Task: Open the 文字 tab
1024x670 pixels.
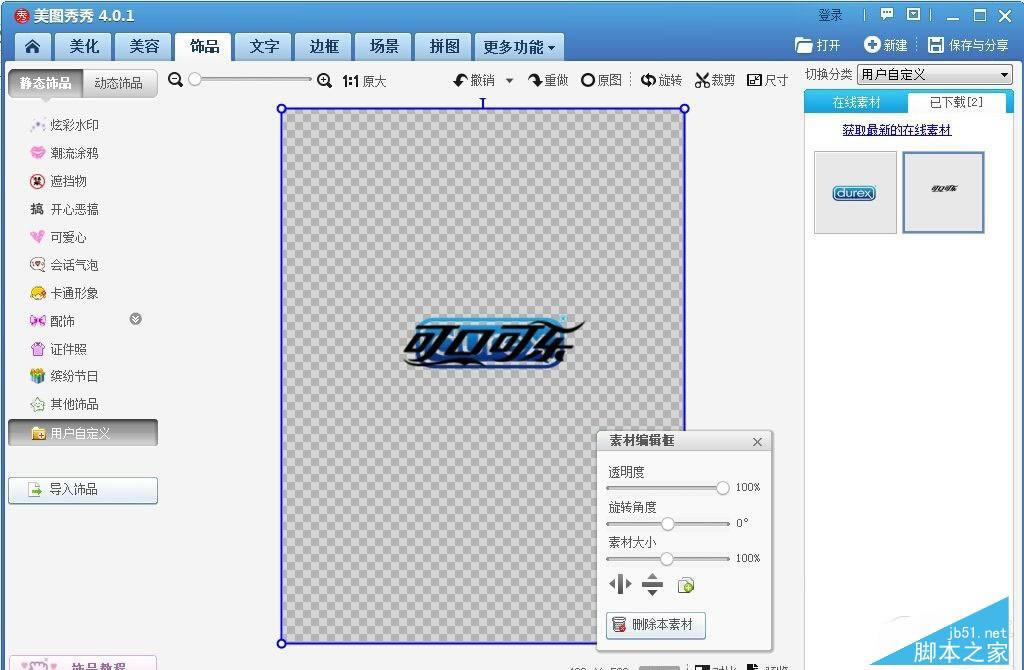Action: point(264,46)
